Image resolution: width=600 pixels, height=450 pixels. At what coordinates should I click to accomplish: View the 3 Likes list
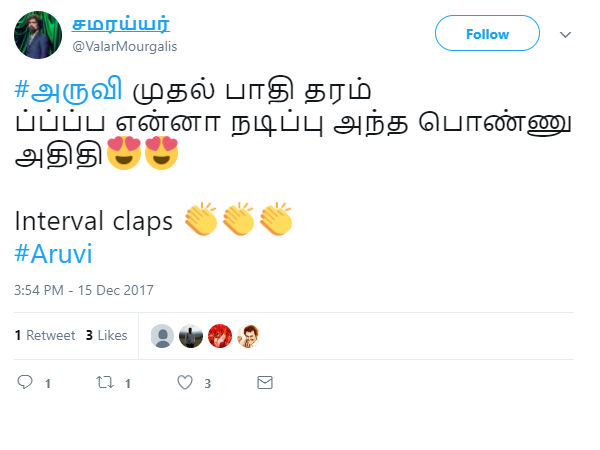click(x=106, y=335)
